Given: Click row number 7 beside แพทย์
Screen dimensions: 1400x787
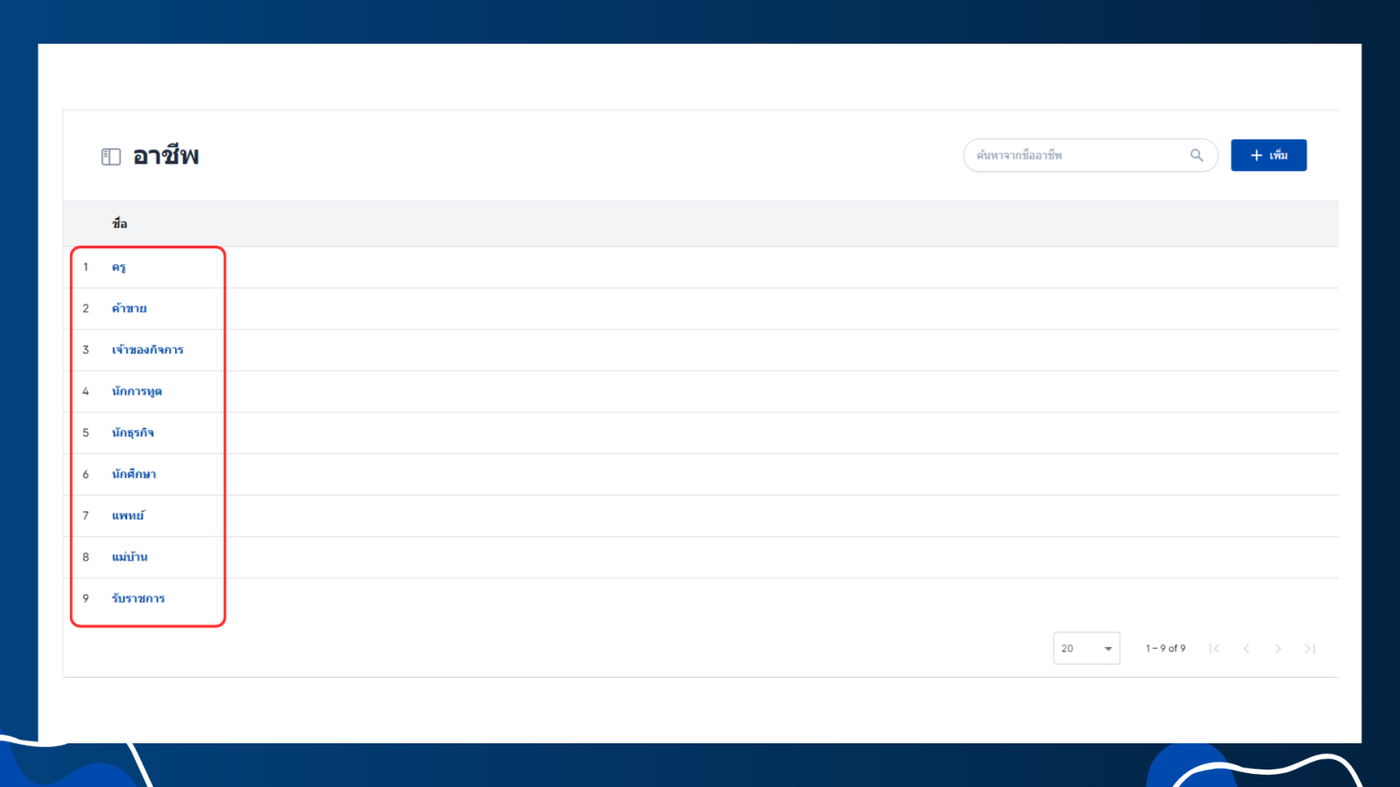Looking at the screenshot, I should (86, 515).
